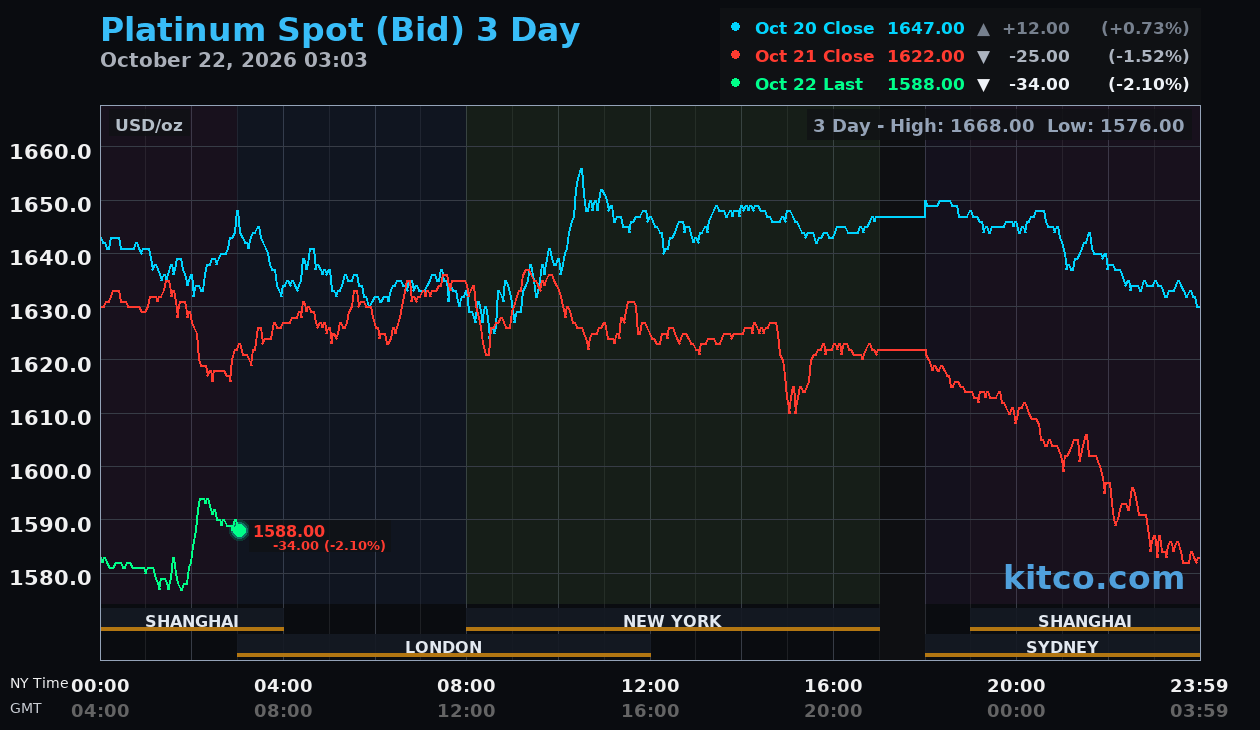Click the 1630.0 y-axis label
The image size is (1260, 730).
coord(51,311)
